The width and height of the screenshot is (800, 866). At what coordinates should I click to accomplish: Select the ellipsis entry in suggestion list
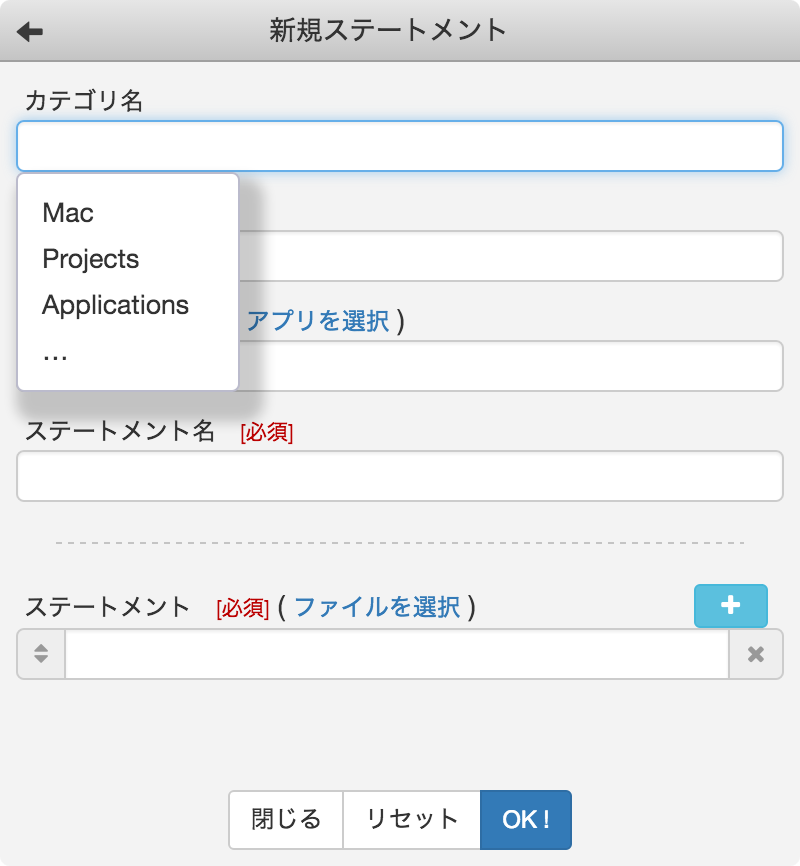click(x=55, y=355)
